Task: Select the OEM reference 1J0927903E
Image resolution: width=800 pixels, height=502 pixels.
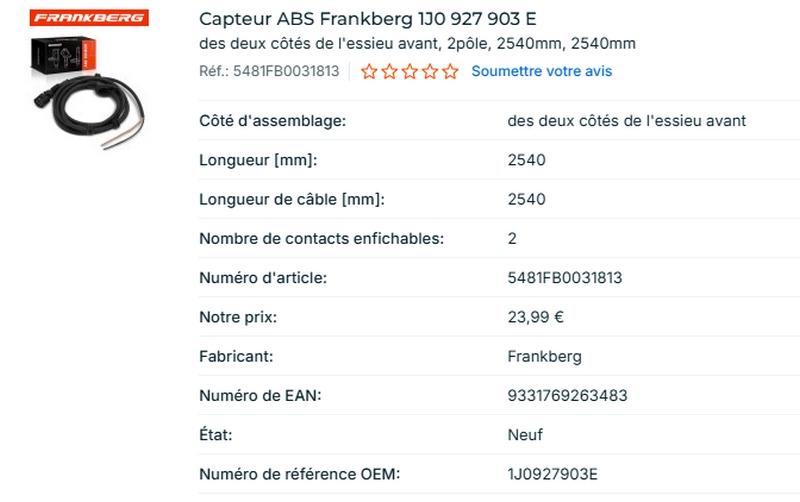Action: [x=552, y=474]
